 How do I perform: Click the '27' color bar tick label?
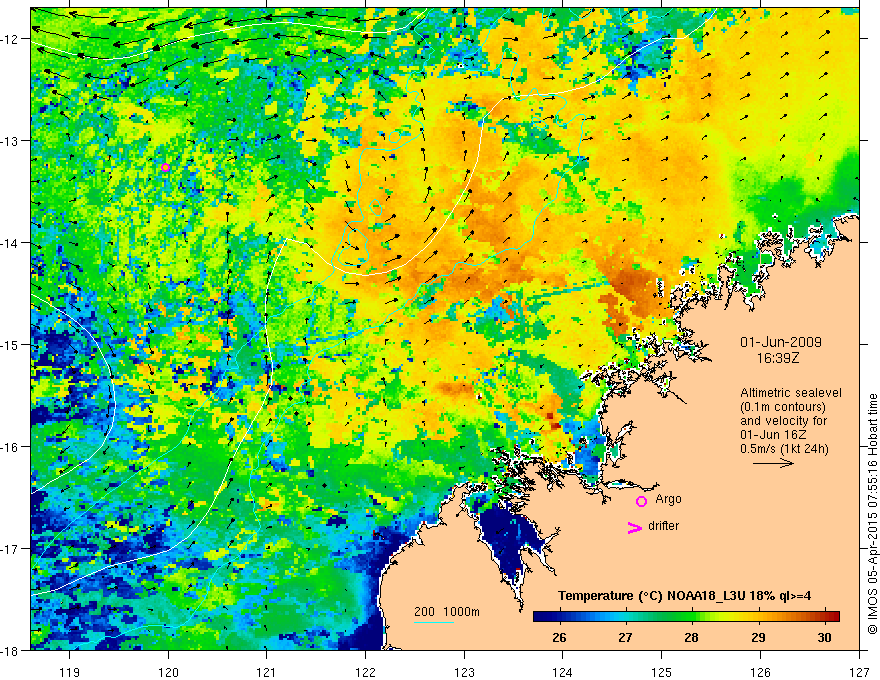pos(625,637)
